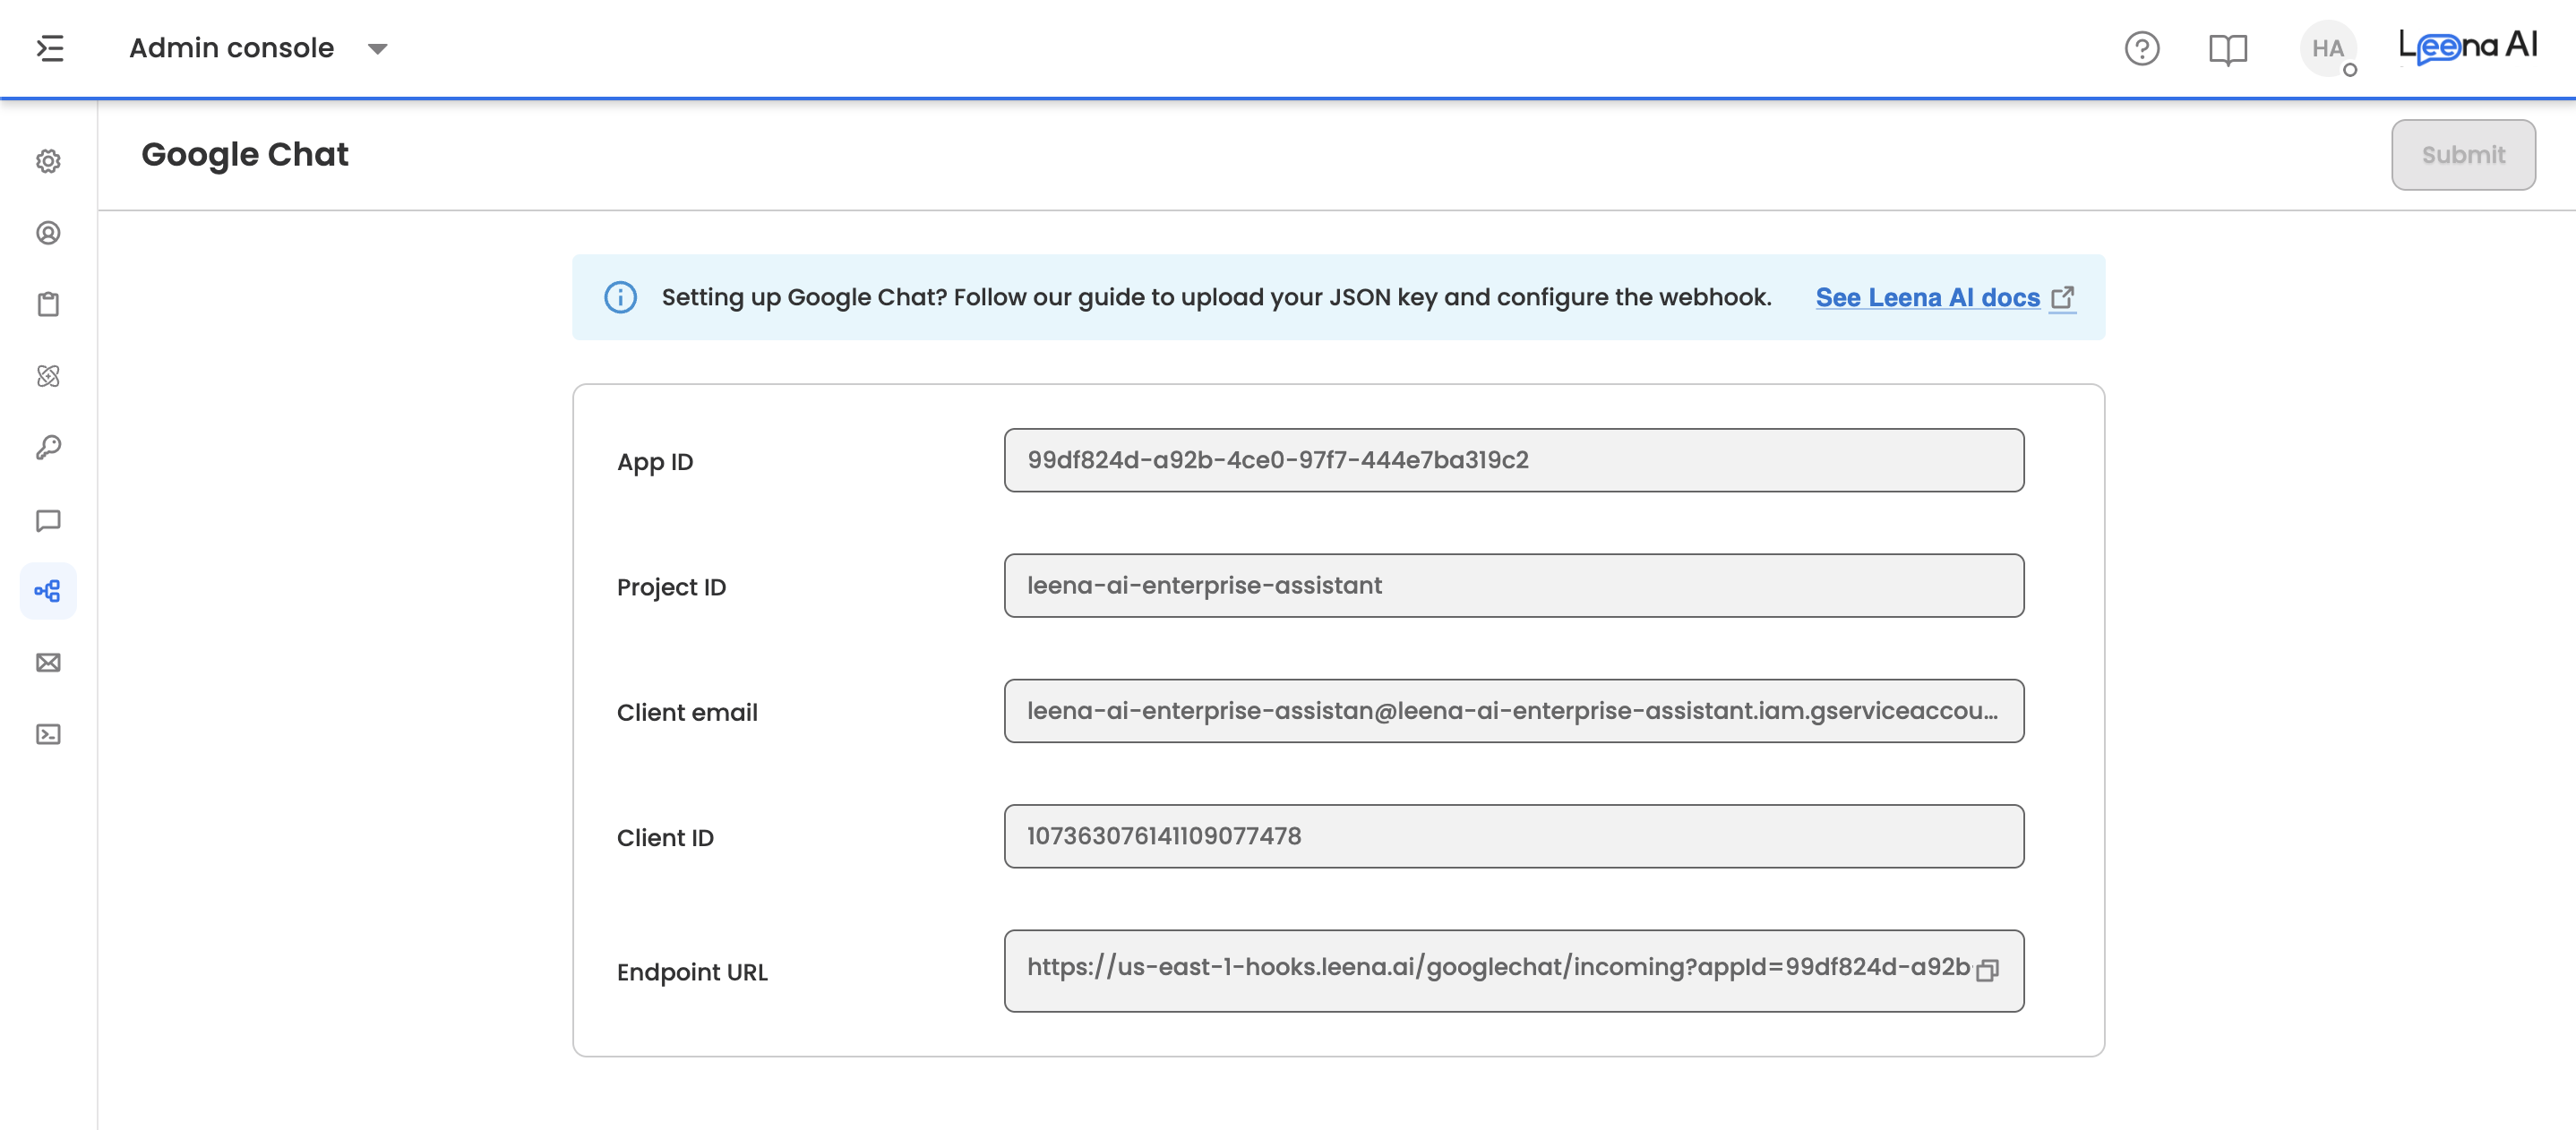Image resolution: width=2576 pixels, height=1130 pixels.
Task: Click the Endpoint URL label
Action: pyautogui.click(x=692, y=972)
